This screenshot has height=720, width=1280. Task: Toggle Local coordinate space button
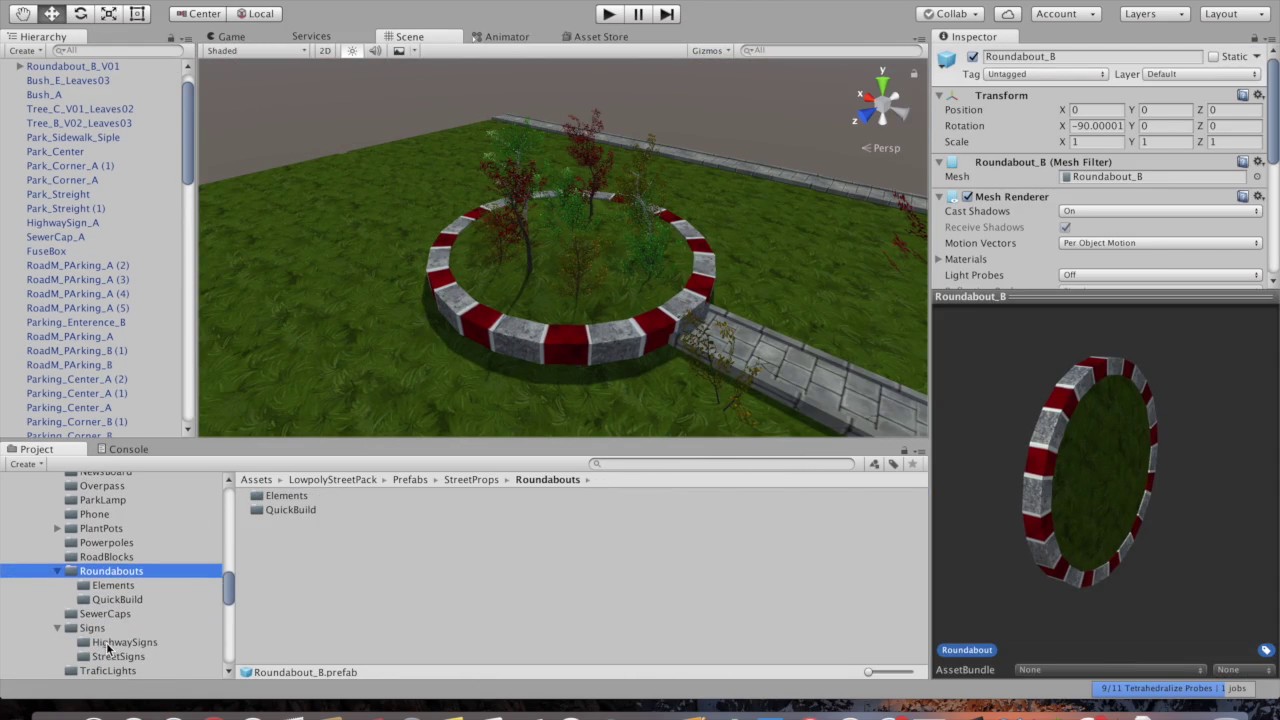coord(253,14)
